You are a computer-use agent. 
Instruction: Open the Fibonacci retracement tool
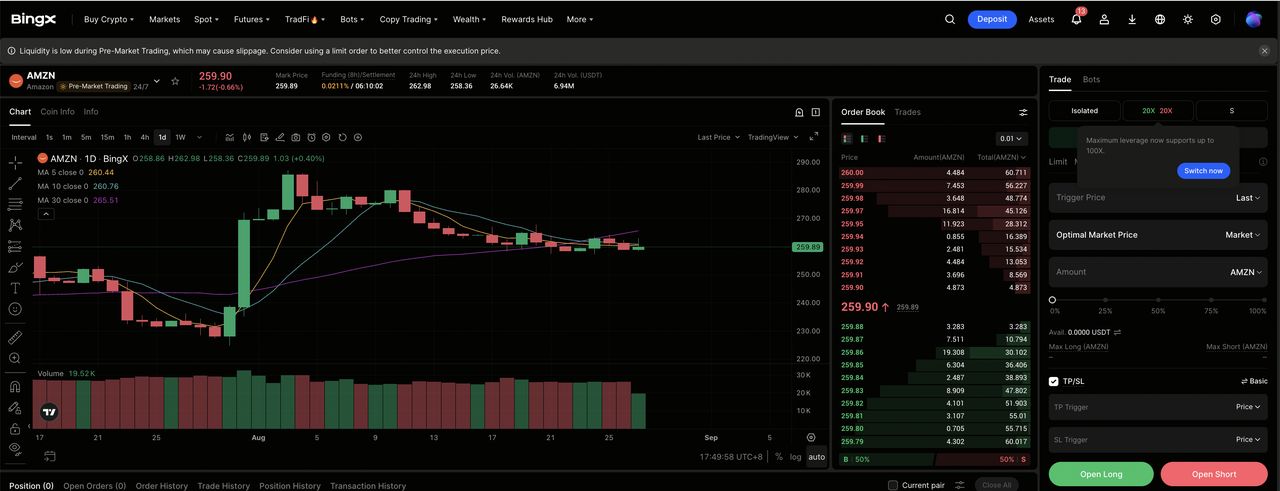(15, 204)
